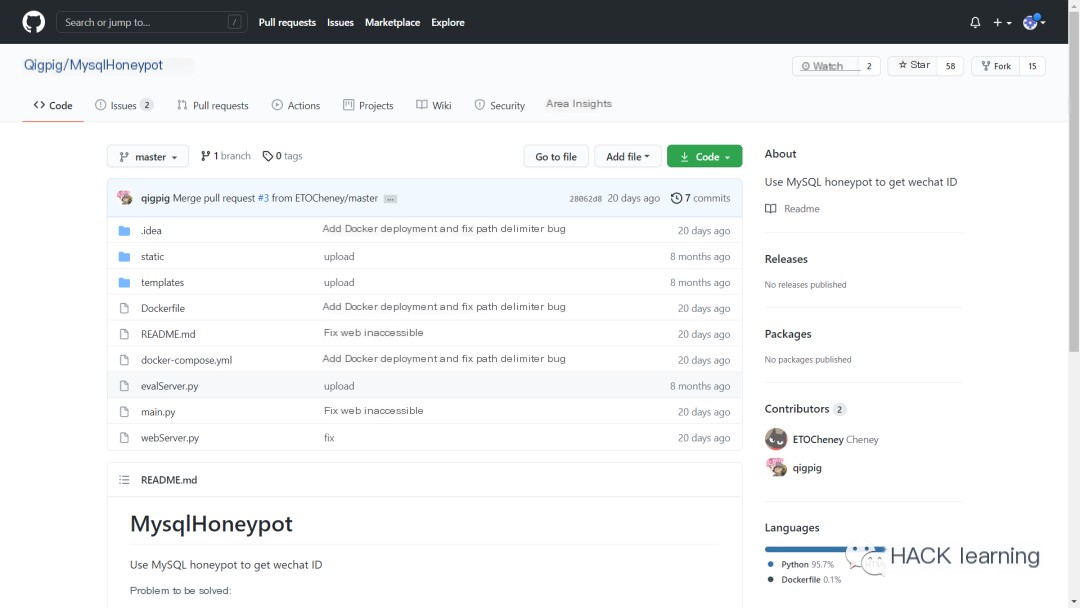View the 7 commits history

pos(700,198)
